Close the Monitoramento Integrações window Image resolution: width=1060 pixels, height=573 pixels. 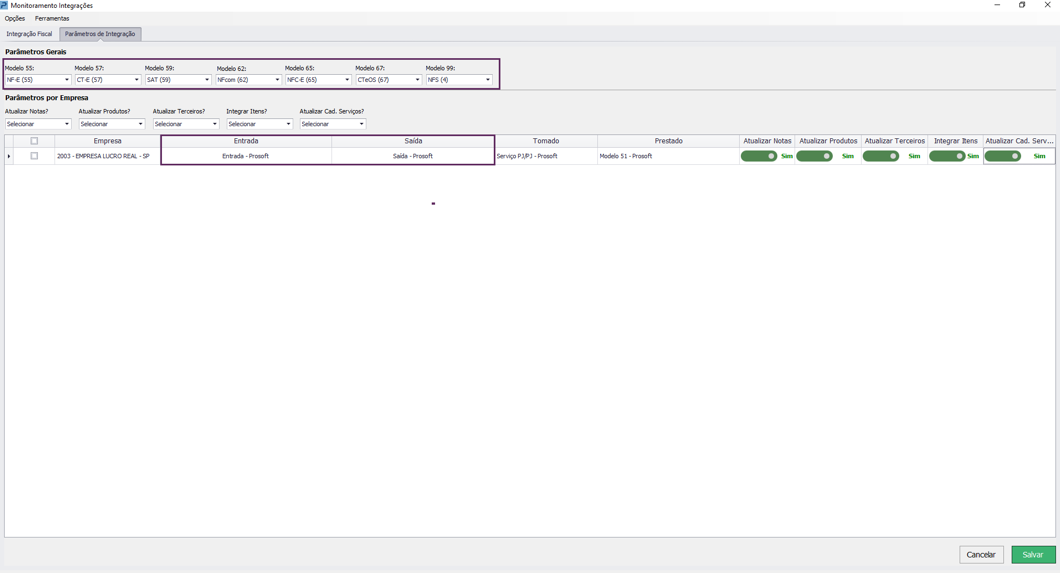(x=1047, y=5)
